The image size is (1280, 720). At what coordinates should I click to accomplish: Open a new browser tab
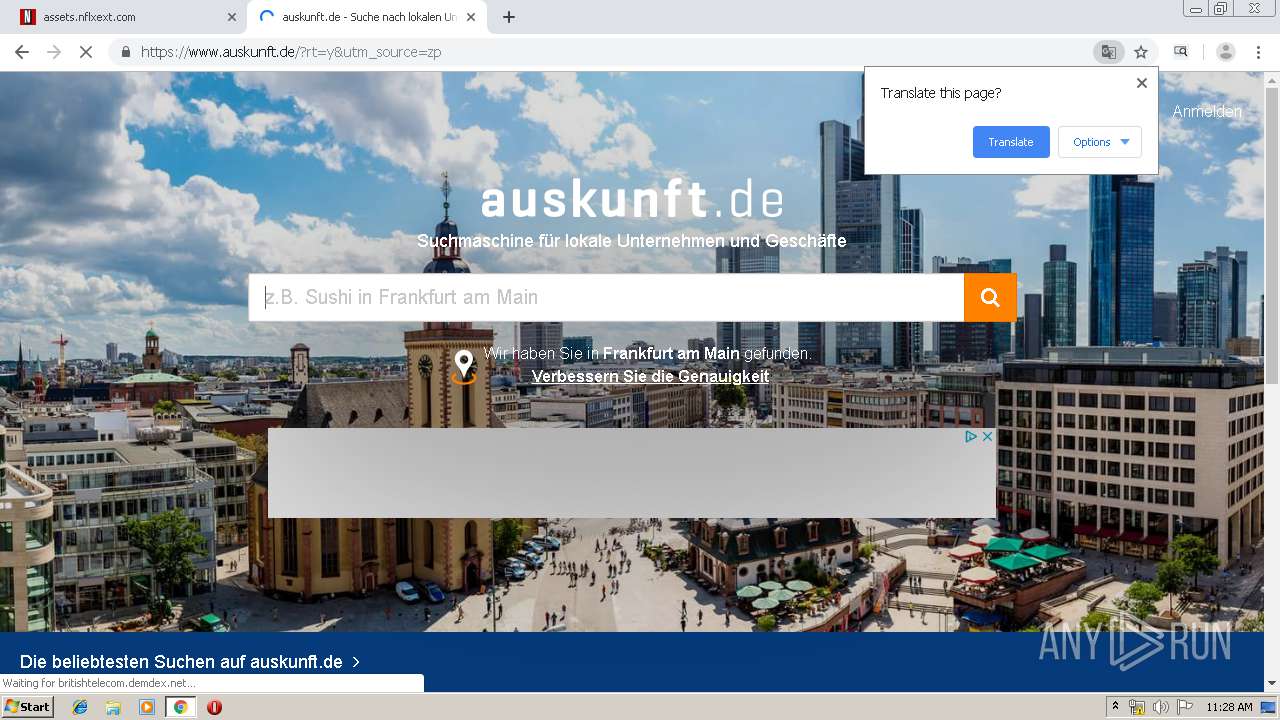509,17
